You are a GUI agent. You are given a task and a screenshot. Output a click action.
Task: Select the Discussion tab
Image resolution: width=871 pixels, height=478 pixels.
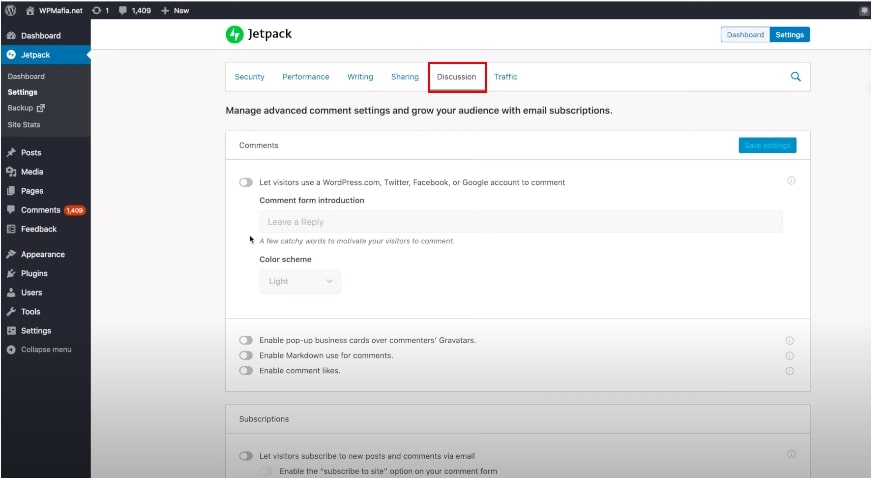tap(457, 77)
